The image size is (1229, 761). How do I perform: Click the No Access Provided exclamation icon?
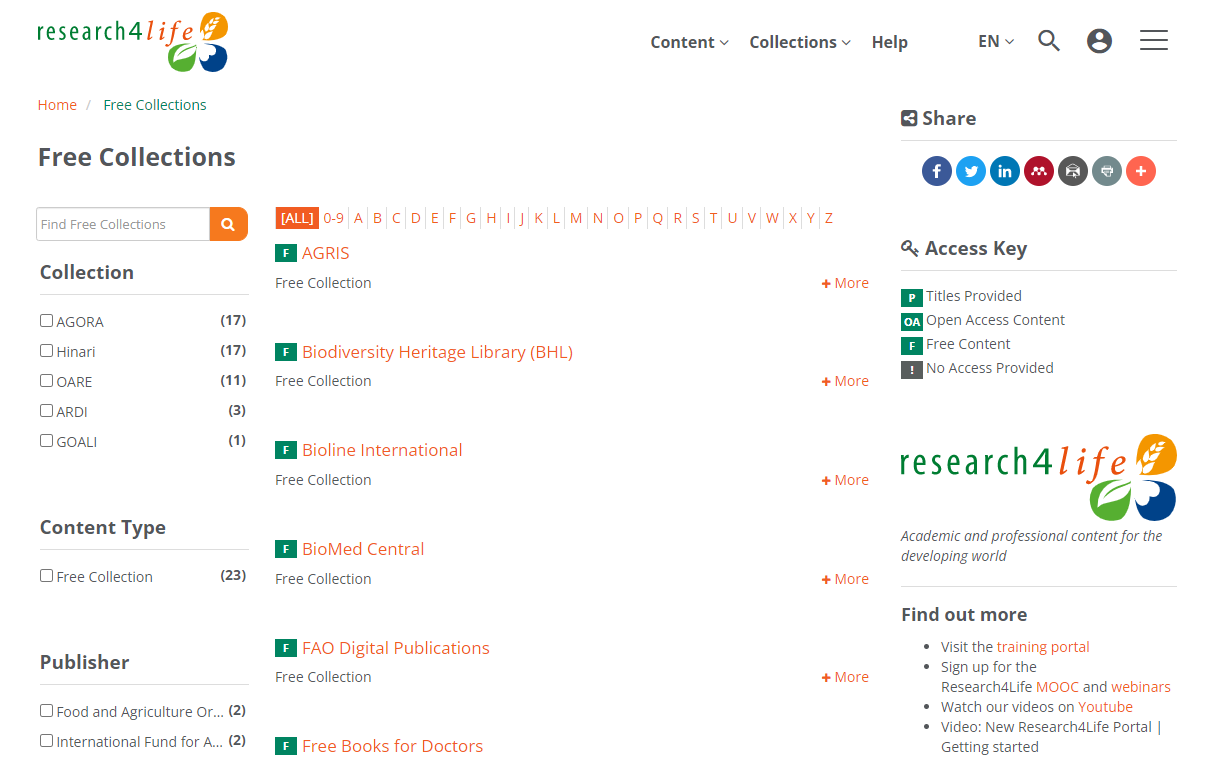(911, 369)
